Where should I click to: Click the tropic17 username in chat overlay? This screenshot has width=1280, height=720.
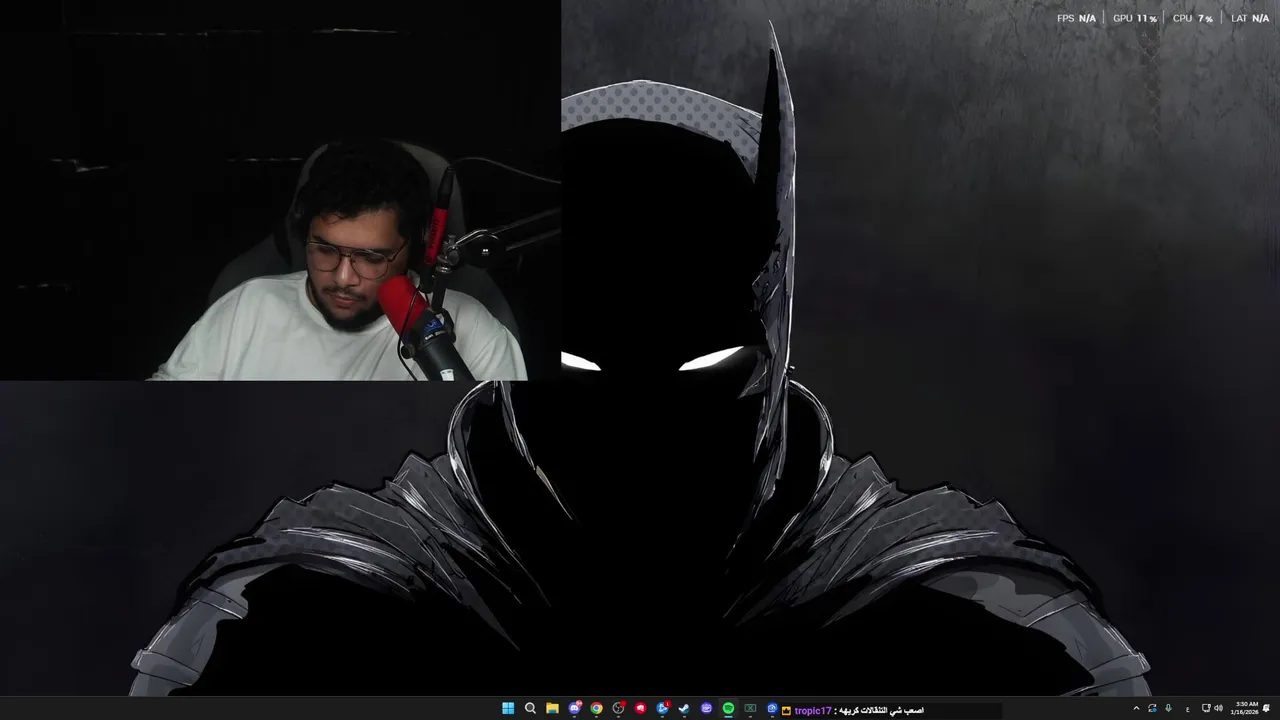point(813,711)
